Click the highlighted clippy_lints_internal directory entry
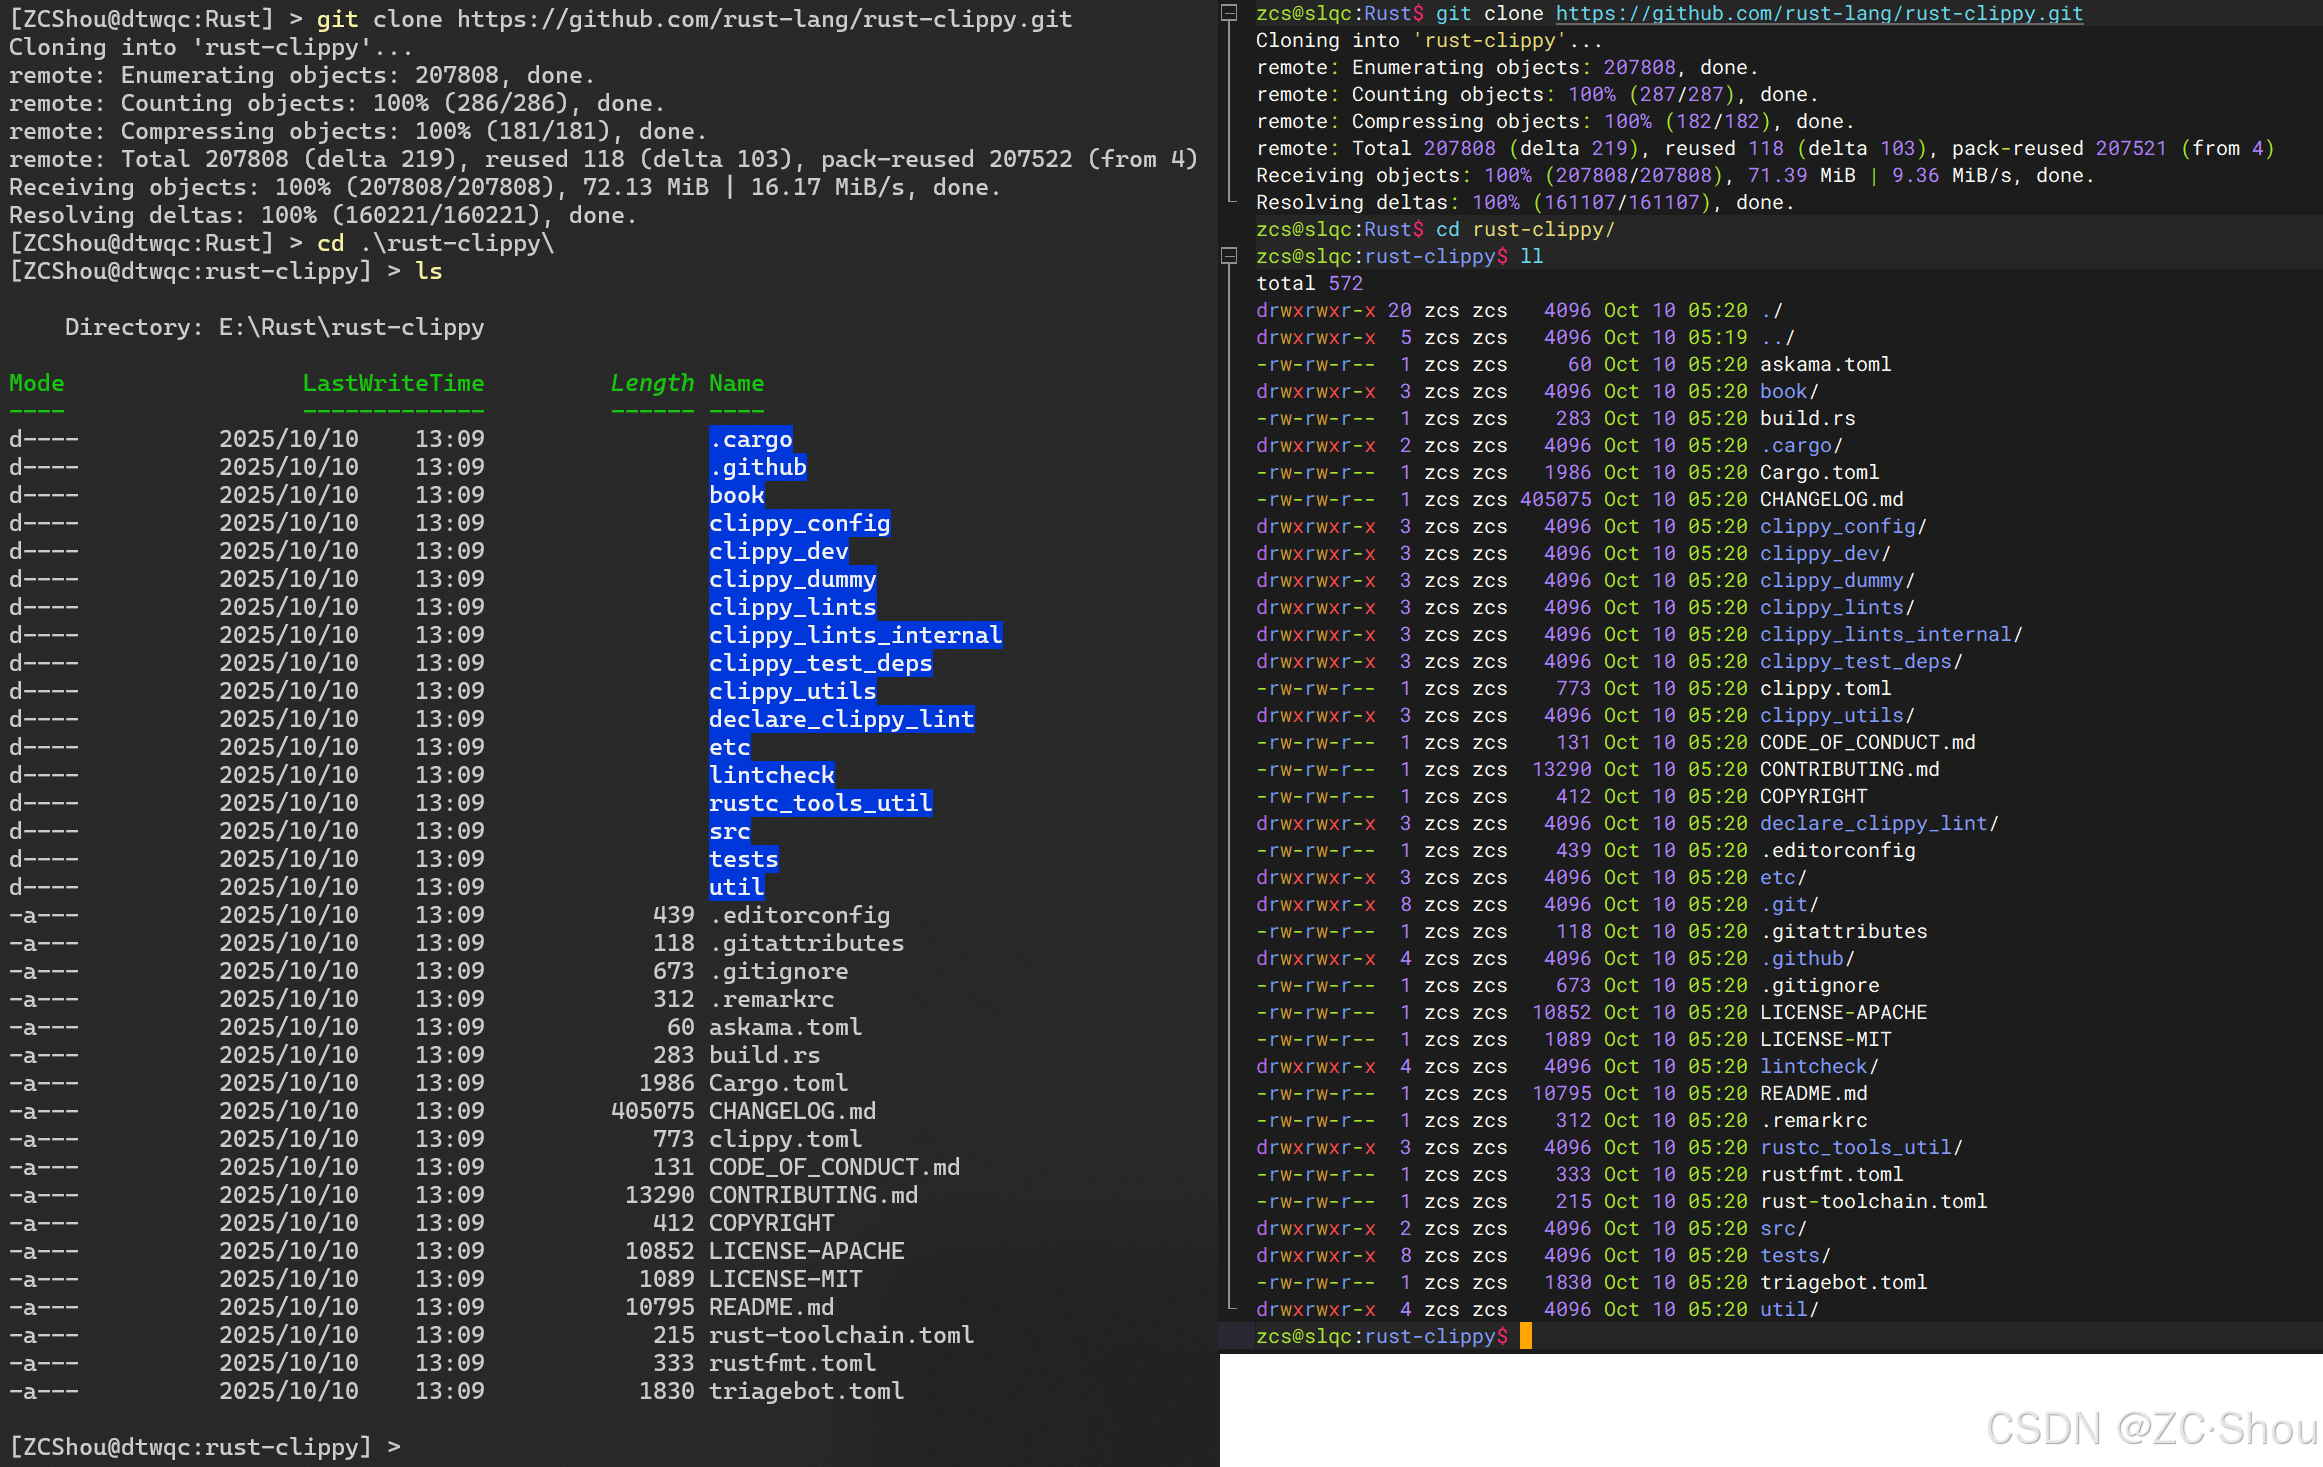 [x=855, y=635]
